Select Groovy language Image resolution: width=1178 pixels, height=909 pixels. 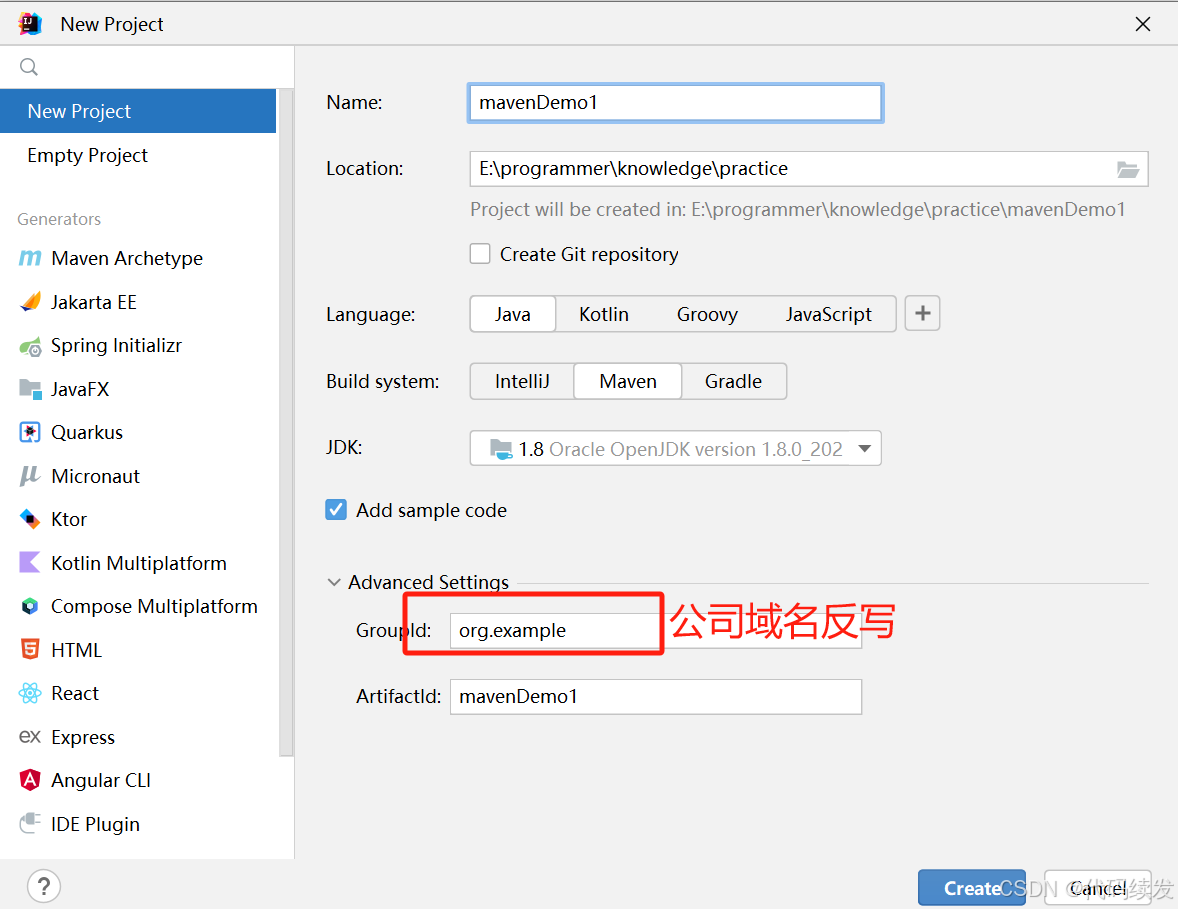click(707, 314)
